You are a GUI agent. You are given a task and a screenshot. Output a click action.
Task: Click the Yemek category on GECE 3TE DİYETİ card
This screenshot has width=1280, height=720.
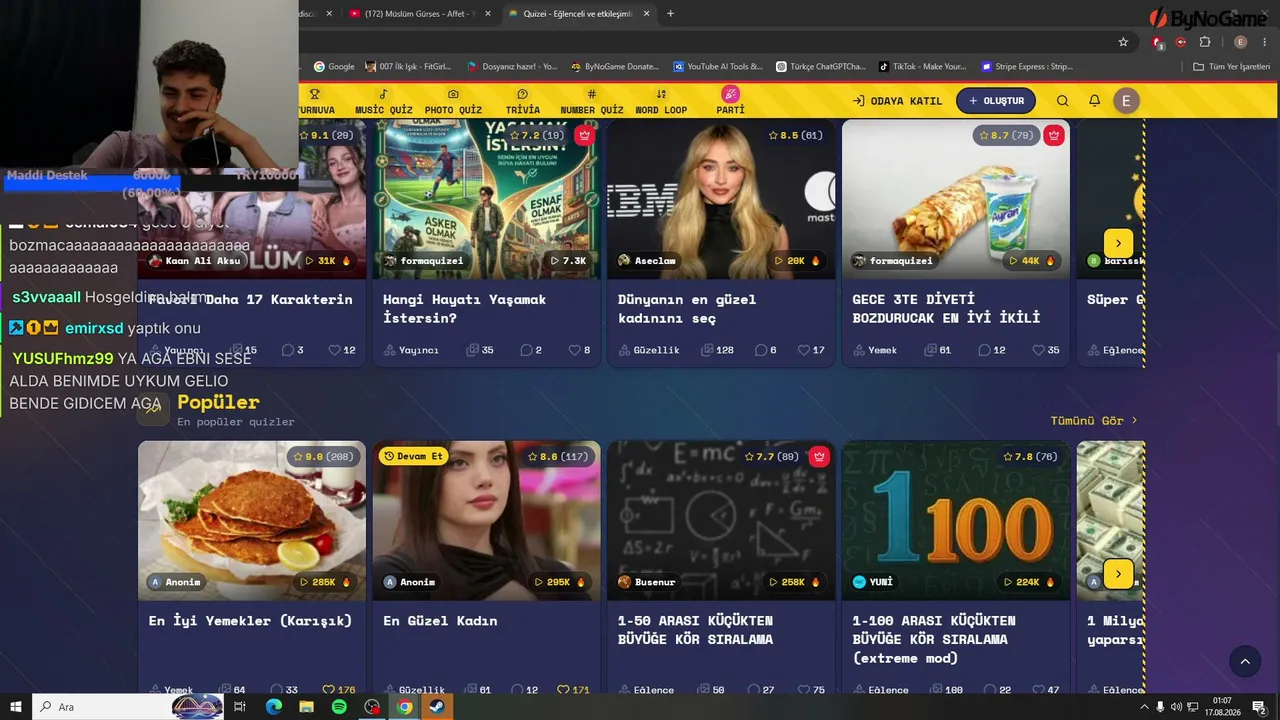(x=875, y=350)
